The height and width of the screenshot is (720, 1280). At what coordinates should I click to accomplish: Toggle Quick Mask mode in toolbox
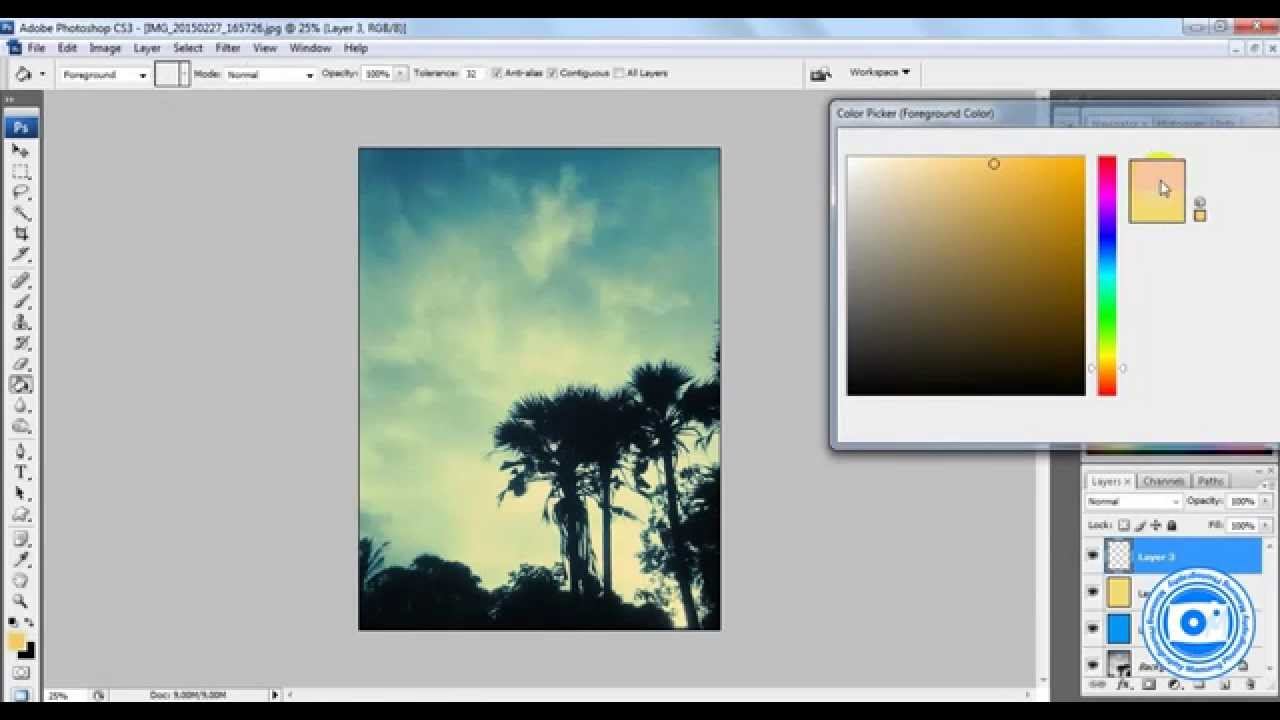coord(21,674)
